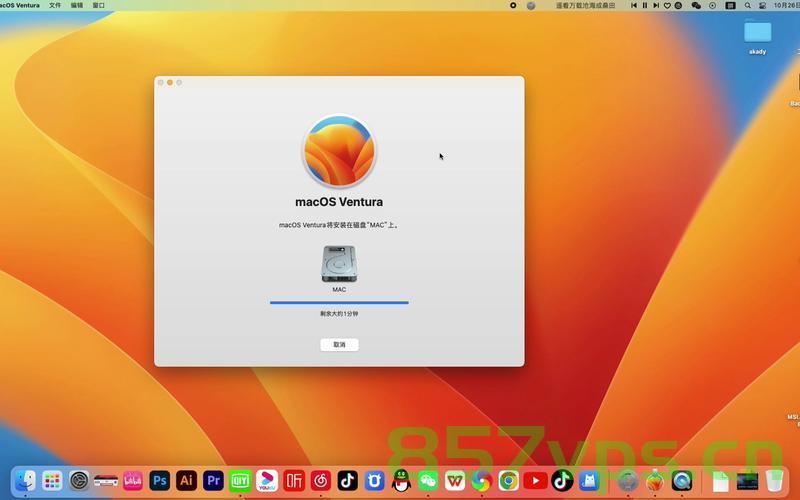The image size is (800, 500).
Task: Open WPS Office from the dock
Action: click(455, 481)
